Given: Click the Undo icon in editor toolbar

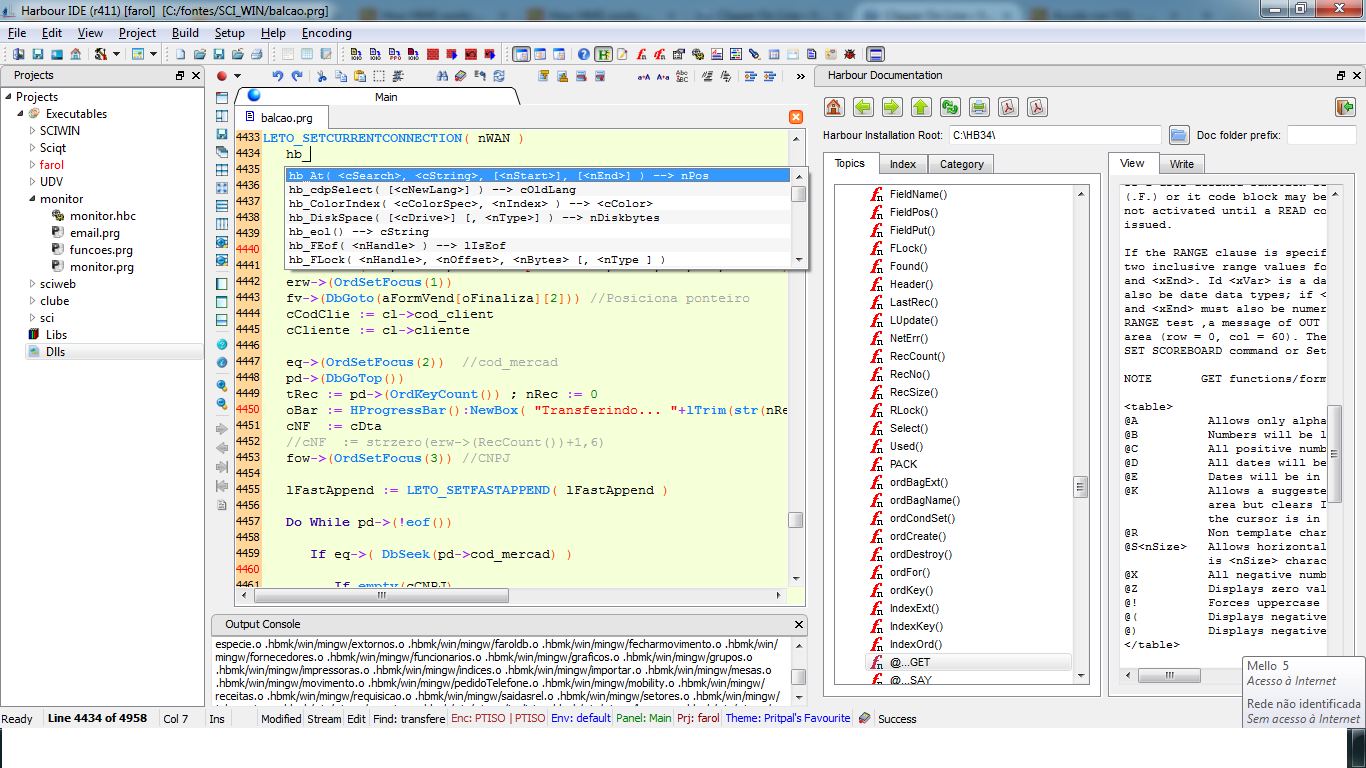Looking at the screenshot, I should (277, 76).
